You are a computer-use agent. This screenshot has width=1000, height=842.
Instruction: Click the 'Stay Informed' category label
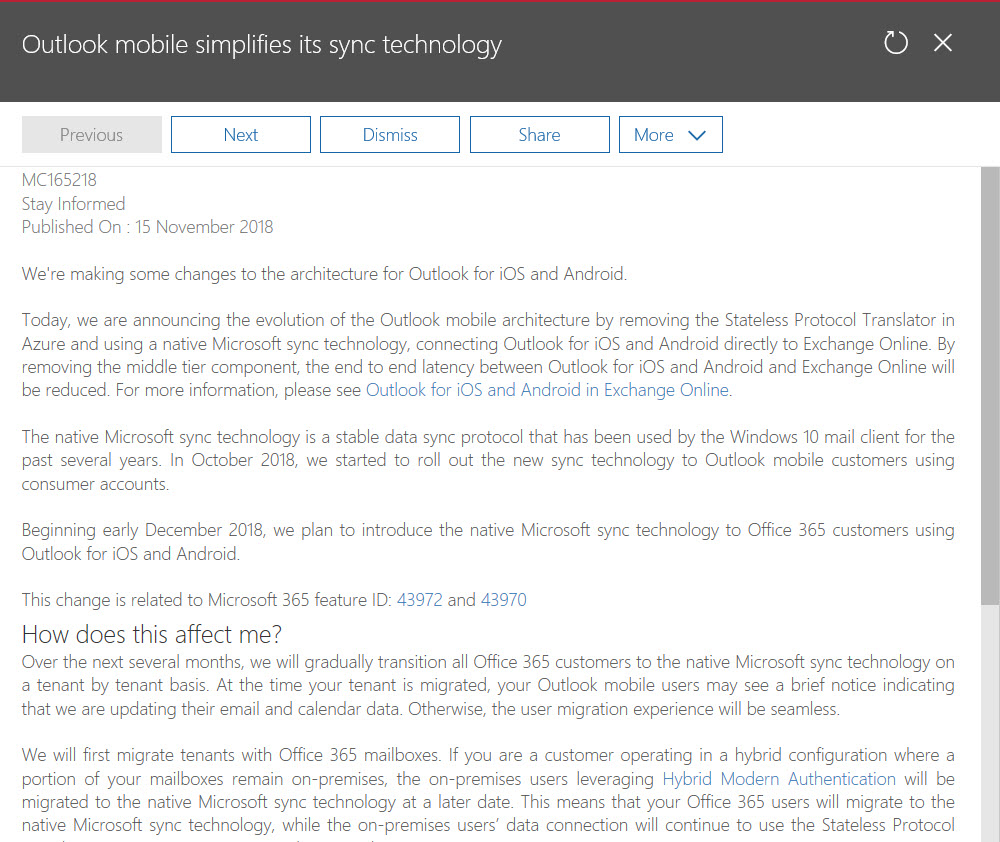coord(73,203)
